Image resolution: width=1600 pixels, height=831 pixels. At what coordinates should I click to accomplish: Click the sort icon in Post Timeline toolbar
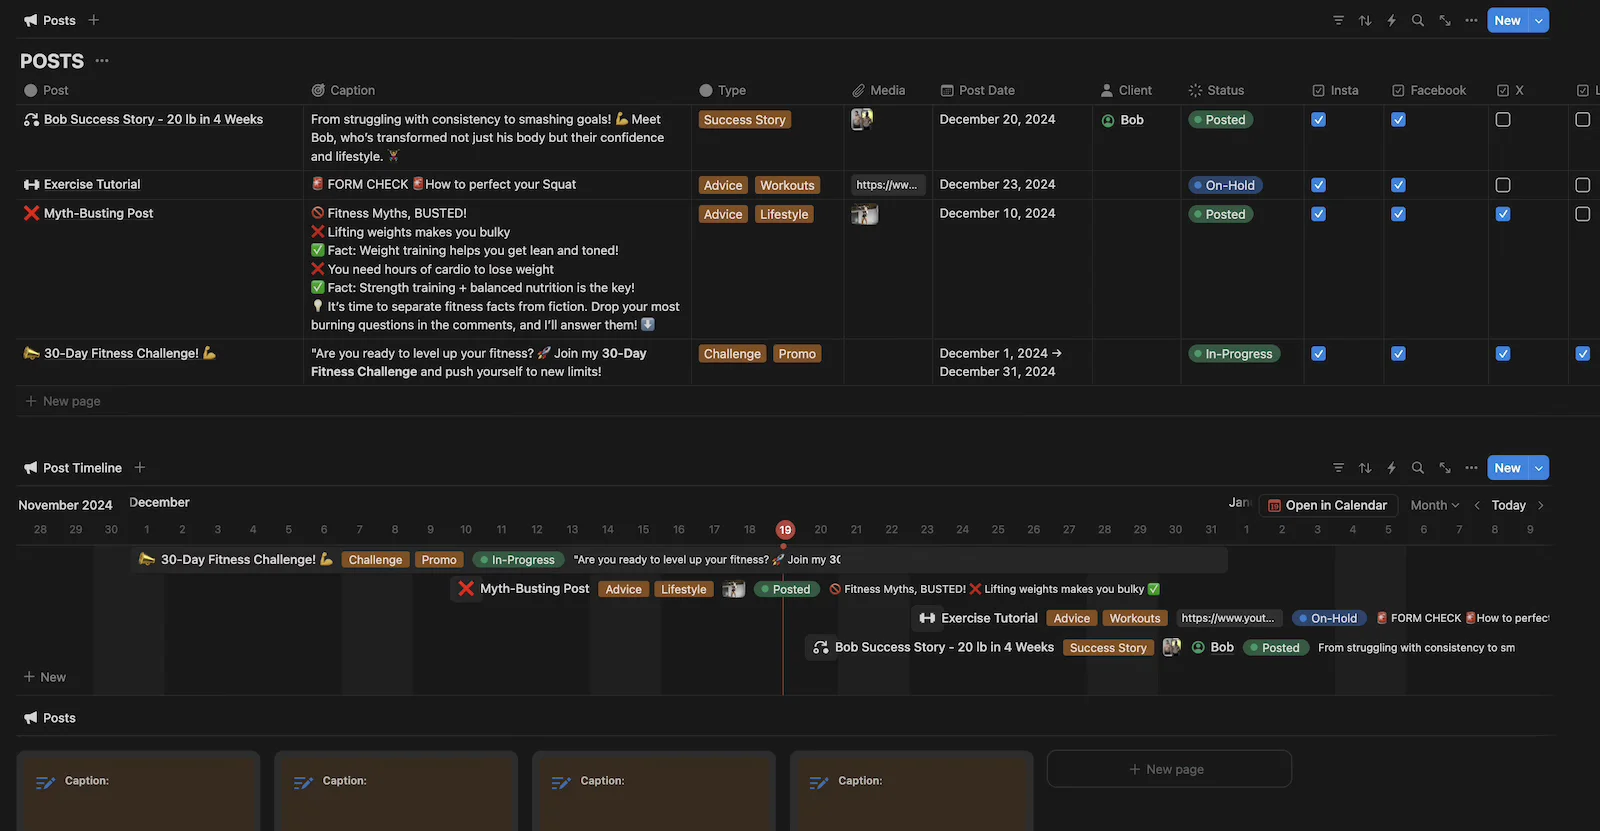[1365, 468]
